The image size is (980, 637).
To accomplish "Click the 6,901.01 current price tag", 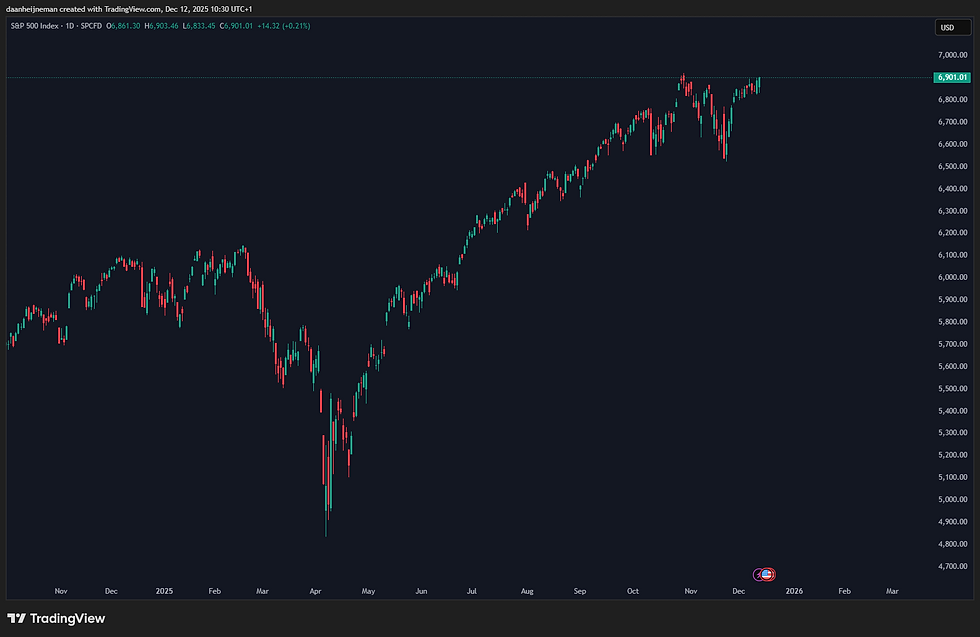I will point(952,78).
